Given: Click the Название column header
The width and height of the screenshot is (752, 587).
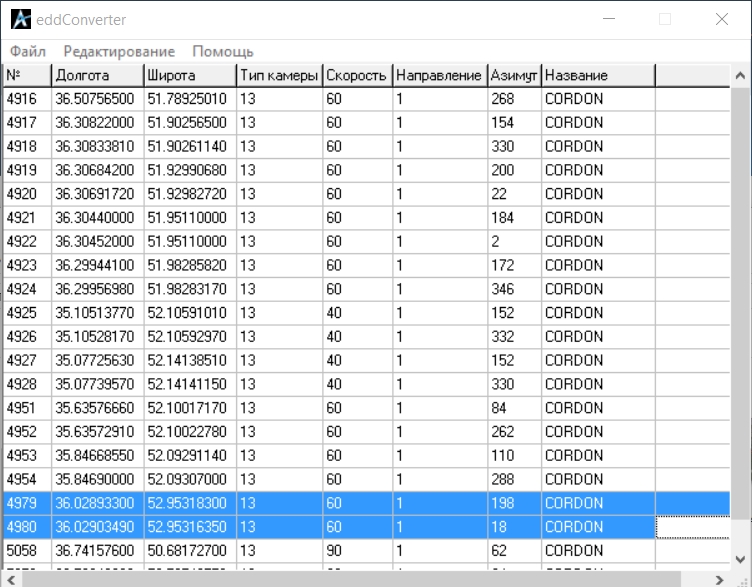Looking at the screenshot, I should click(x=597, y=76).
